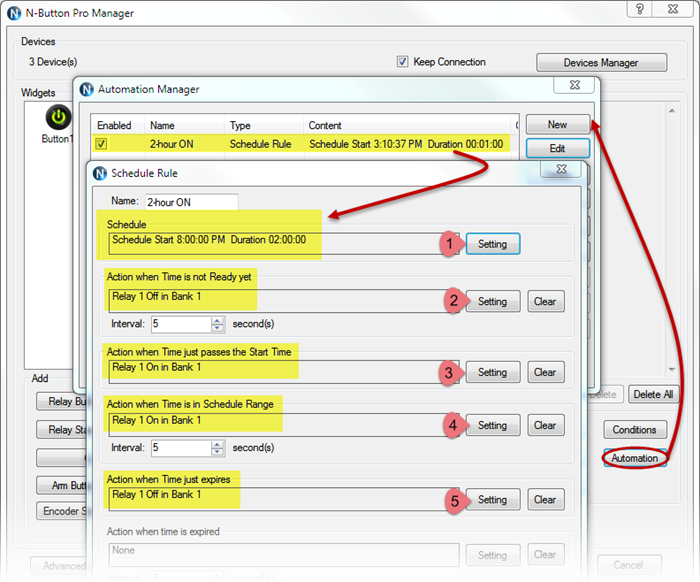Uncheck the Enabled box for 2-hour ON rule
700x582 pixels.
click(101, 144)
